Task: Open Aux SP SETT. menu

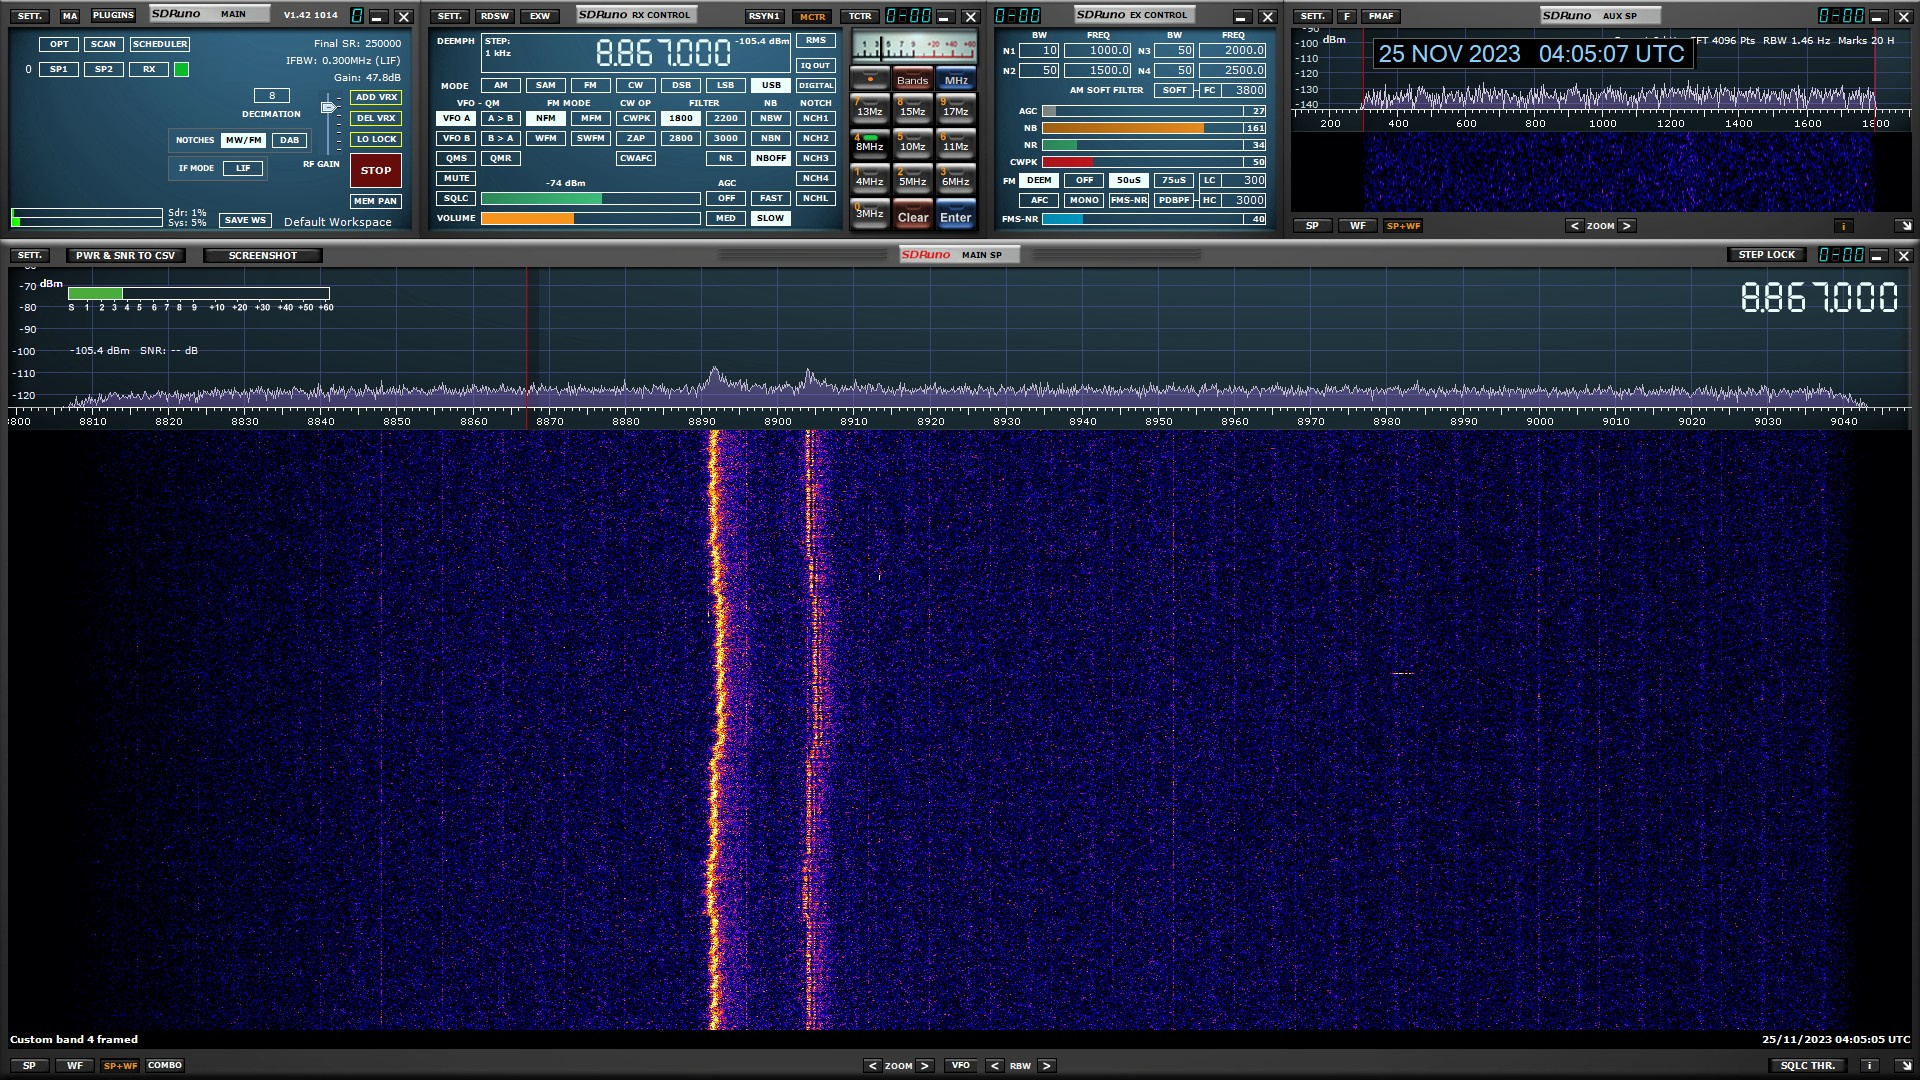Action: point(1313,16)
